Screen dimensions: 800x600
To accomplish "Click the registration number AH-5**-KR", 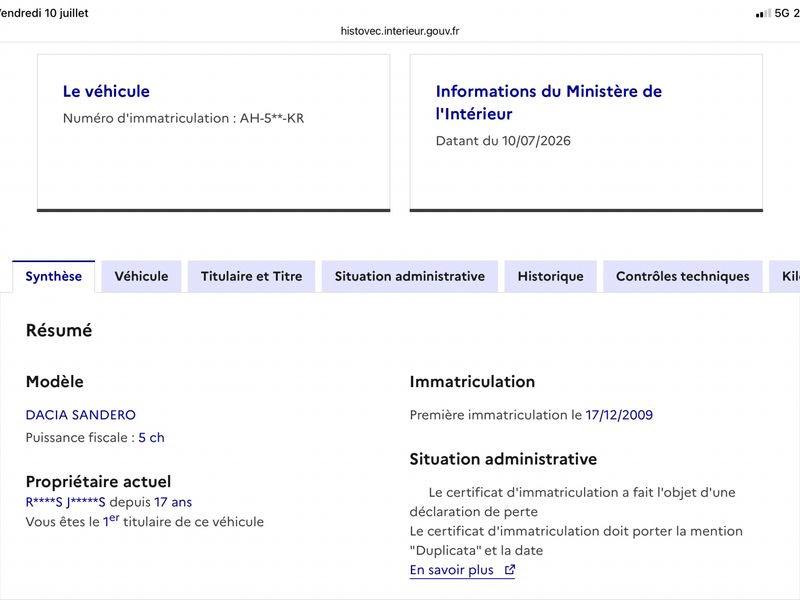I will [x=272, y=118].
